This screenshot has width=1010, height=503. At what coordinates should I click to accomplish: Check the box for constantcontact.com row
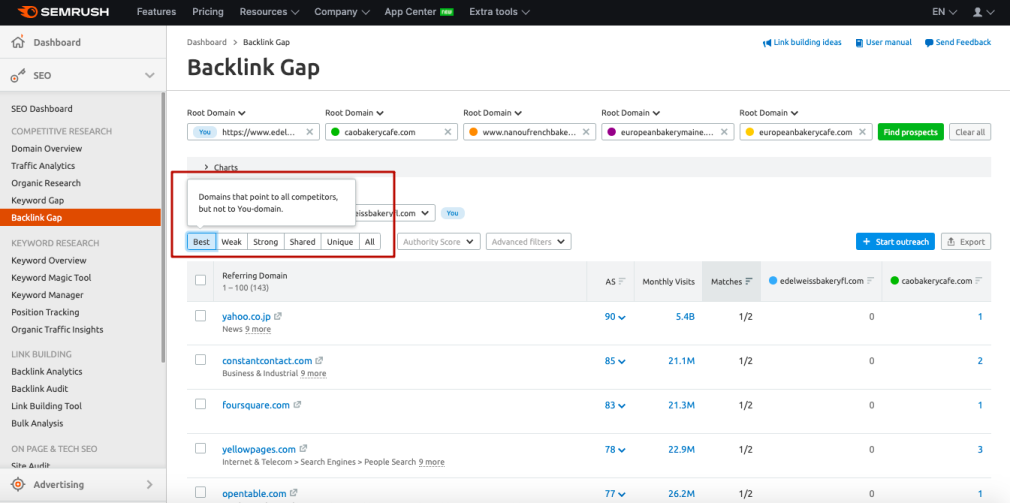pyautogui.click(x=201, y=360)
